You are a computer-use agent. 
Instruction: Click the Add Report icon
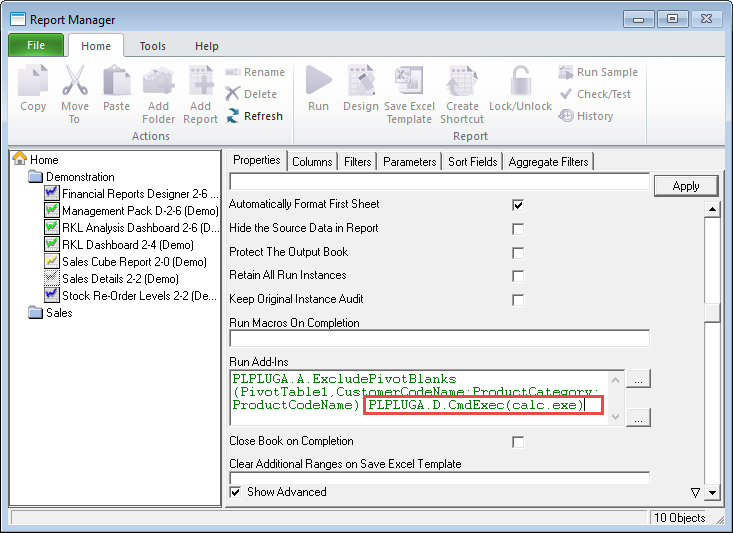pos(201,80)
